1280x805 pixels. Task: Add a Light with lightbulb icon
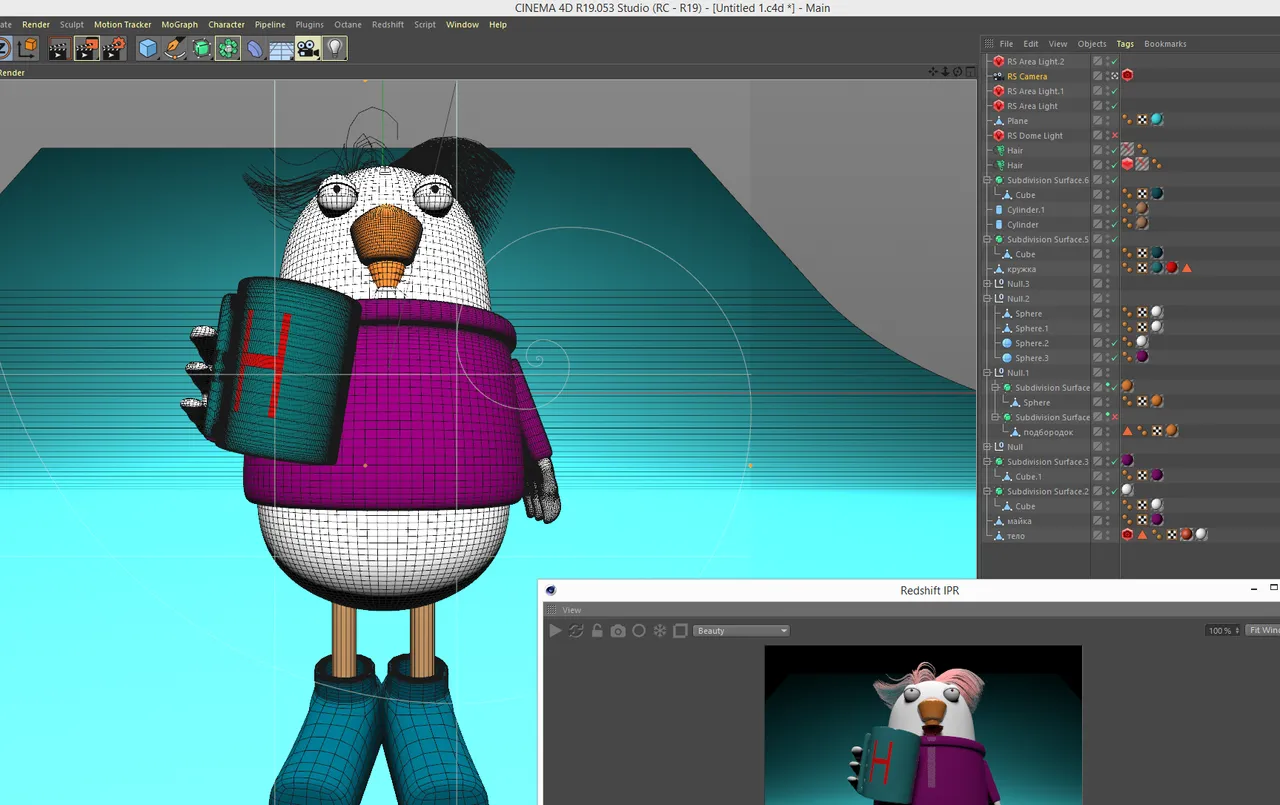click(x=335, y=48)
